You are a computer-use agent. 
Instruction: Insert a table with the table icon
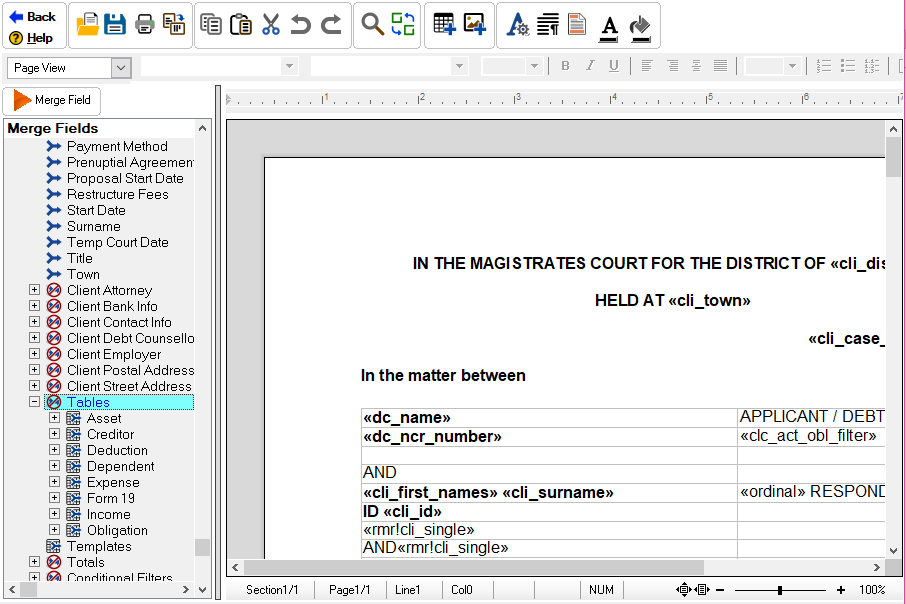click(443, 22)
